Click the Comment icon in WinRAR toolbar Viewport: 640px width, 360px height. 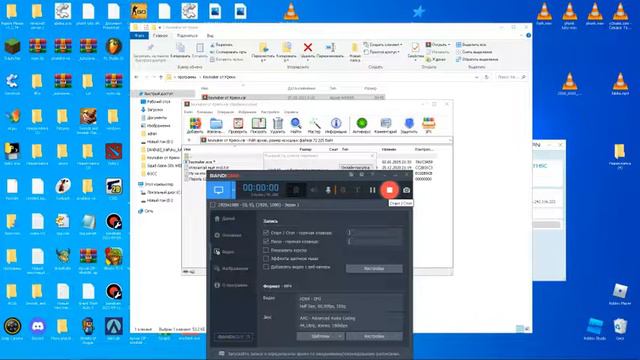coord(385,126)
